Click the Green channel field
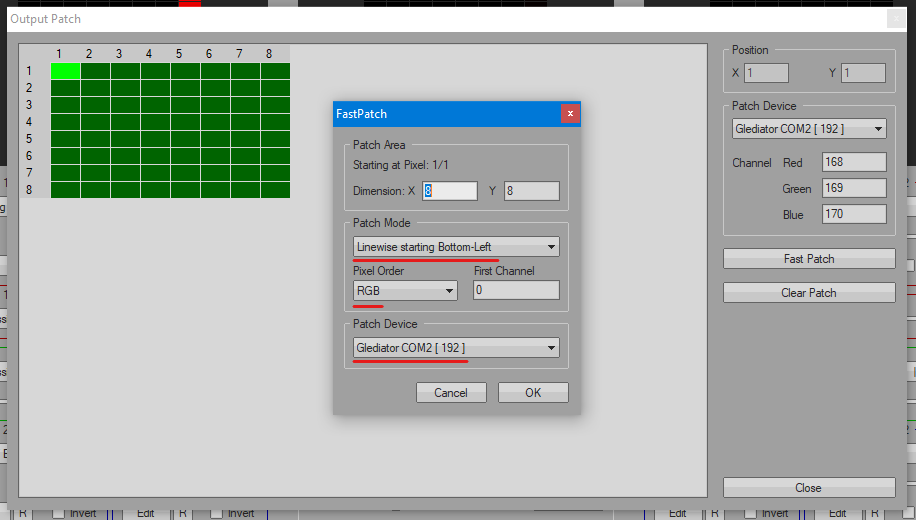916x520 pixels. 854,189
